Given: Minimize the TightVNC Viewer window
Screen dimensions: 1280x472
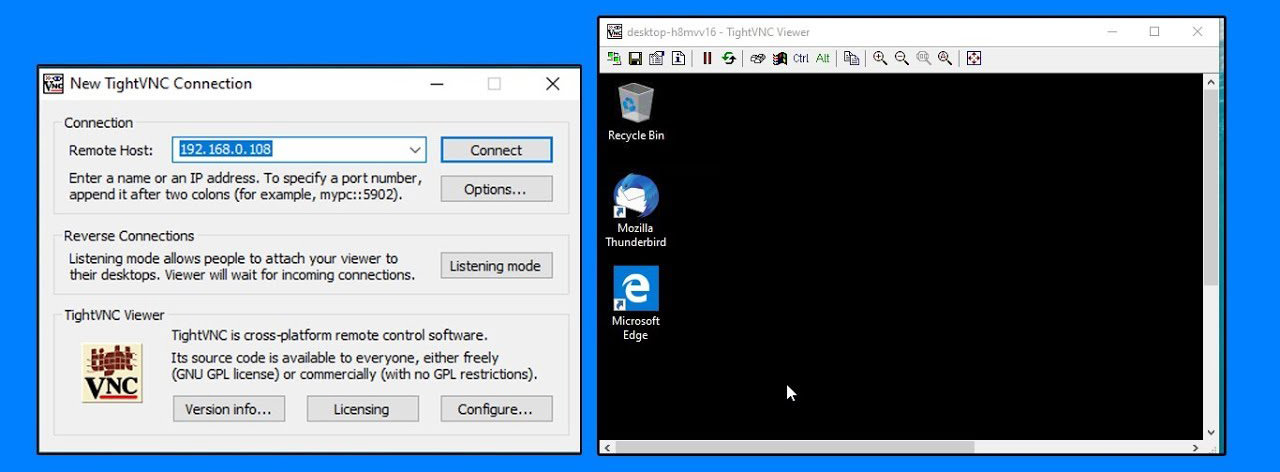Looking at the screenshot, I should pos(1112,32).
